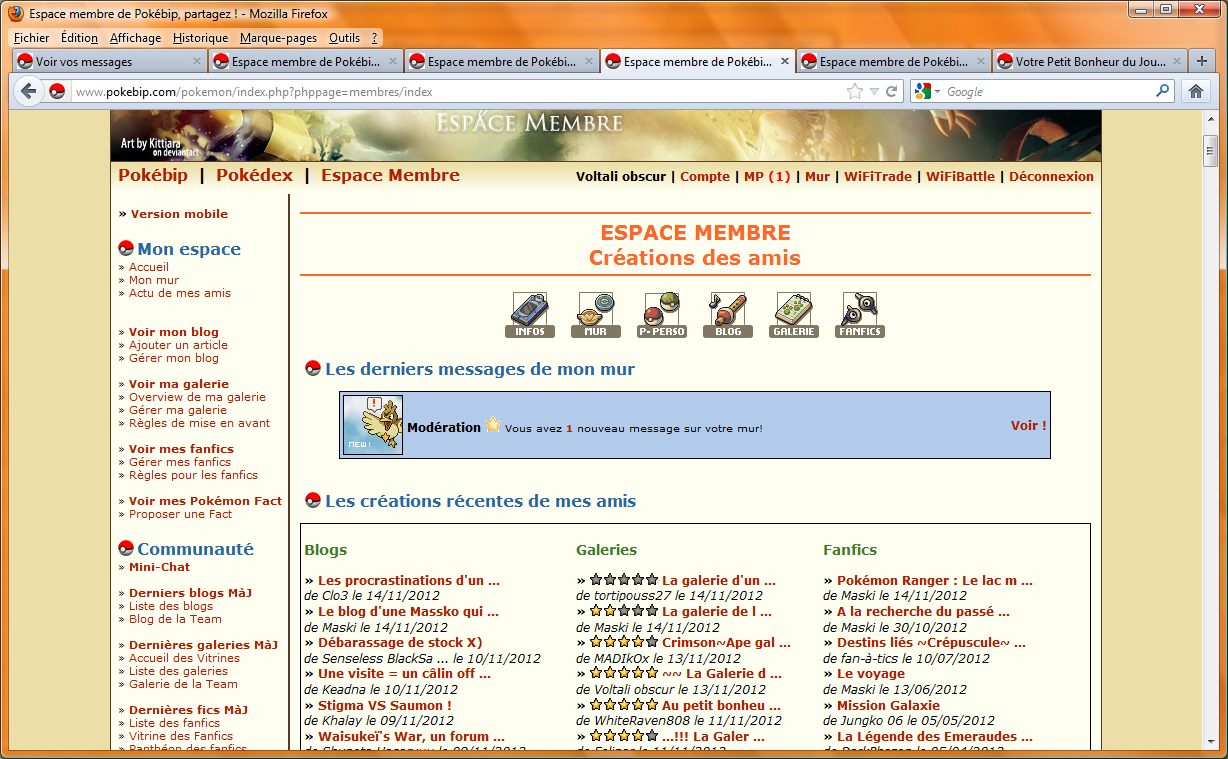Open the Firefox home page icon
Image resolution: width=1228 pixels, height=759 pixels.
click(1195, 91)
